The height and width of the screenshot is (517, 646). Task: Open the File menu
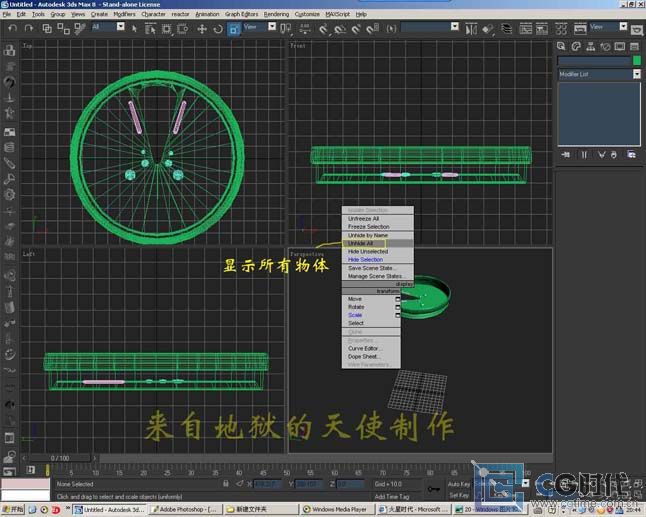7,14
